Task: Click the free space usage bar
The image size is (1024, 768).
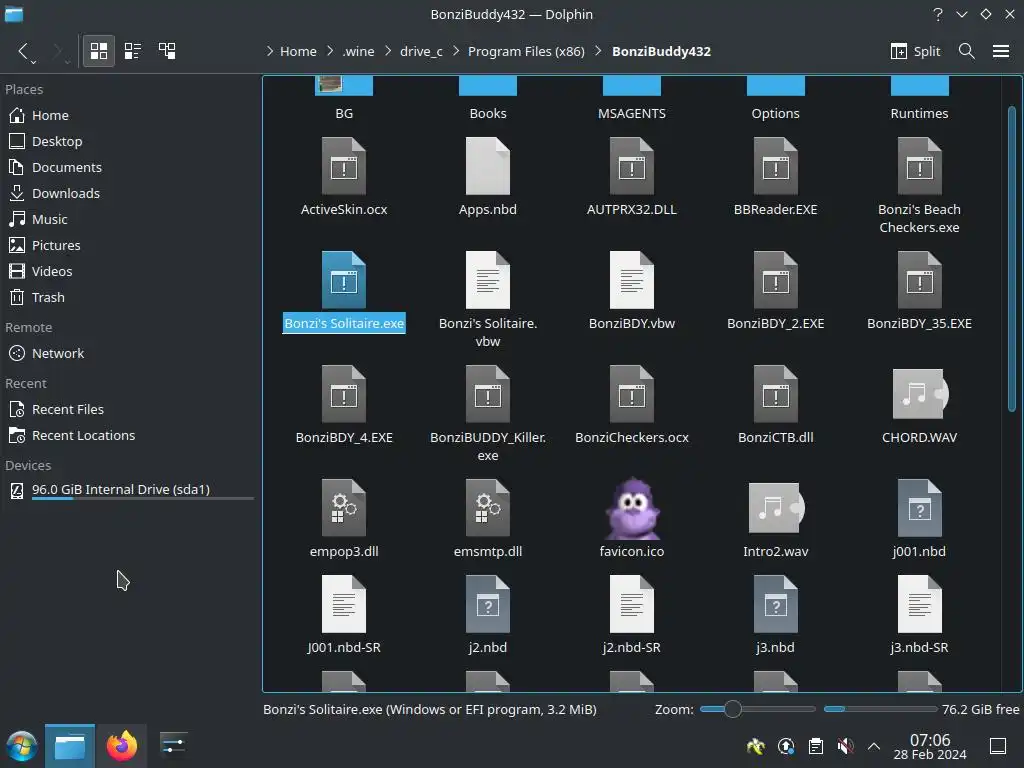Action: pyautogui.click(x=880, y=709)
